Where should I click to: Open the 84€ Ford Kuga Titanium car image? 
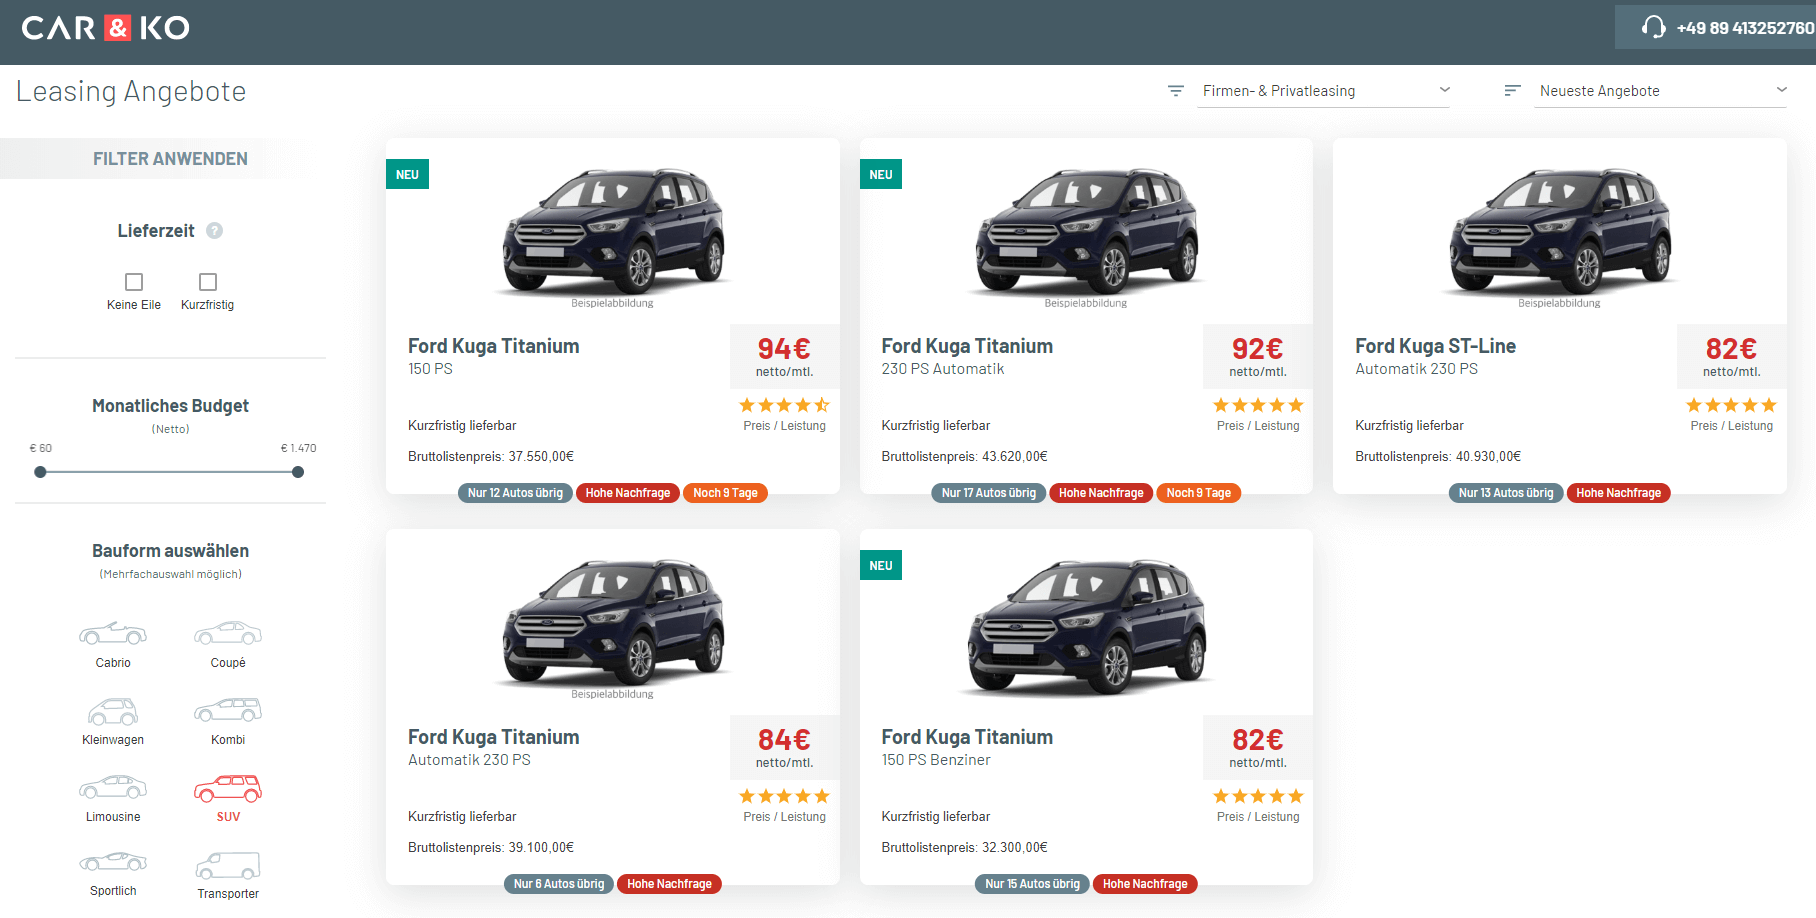point(613,623)
